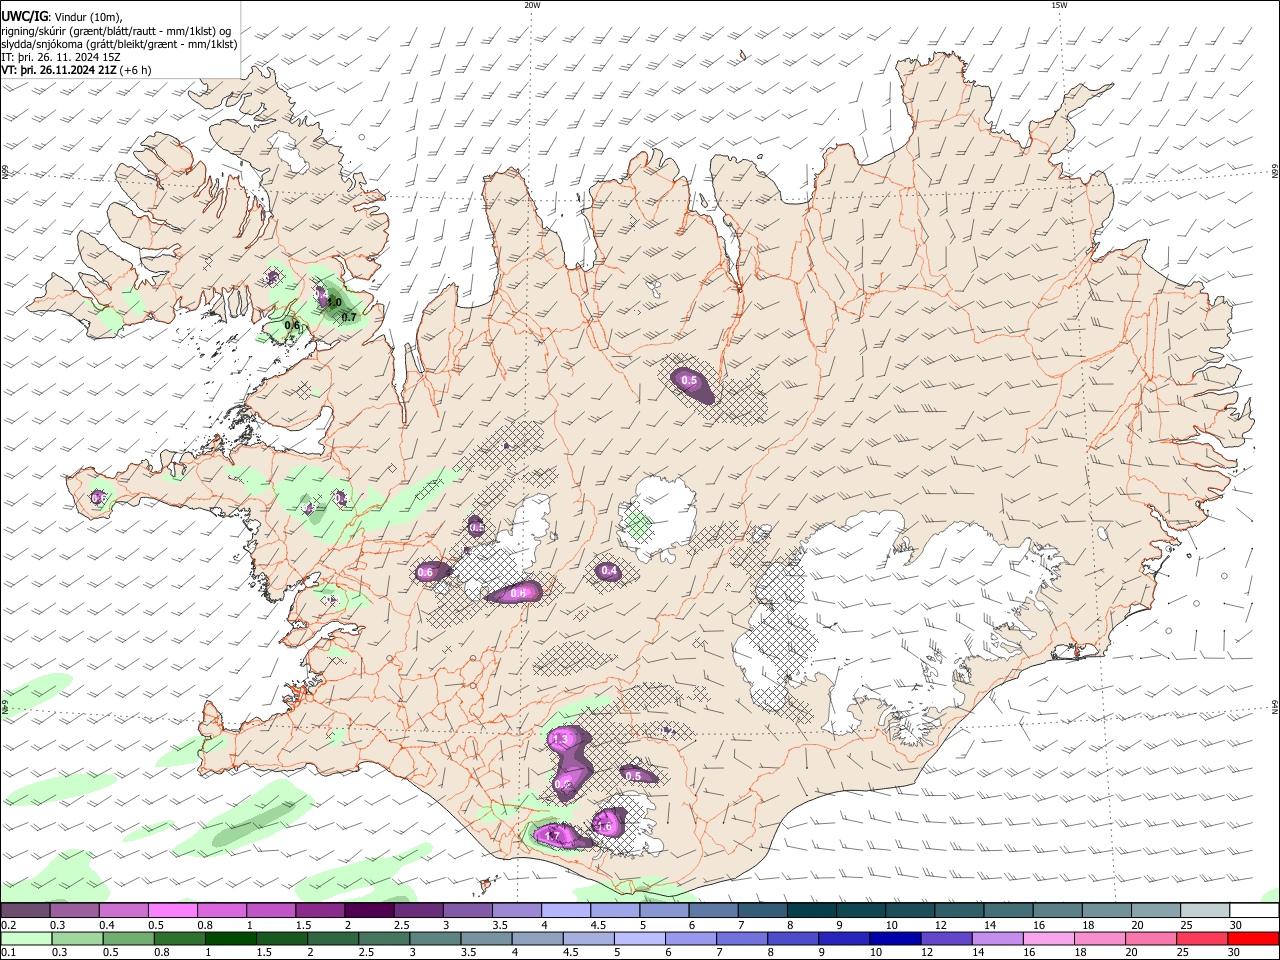Click the darkest purple 2 swatch in upper legend row
Image resolution: width=1280 pixels, height=960 pixels.
point(369,911)
